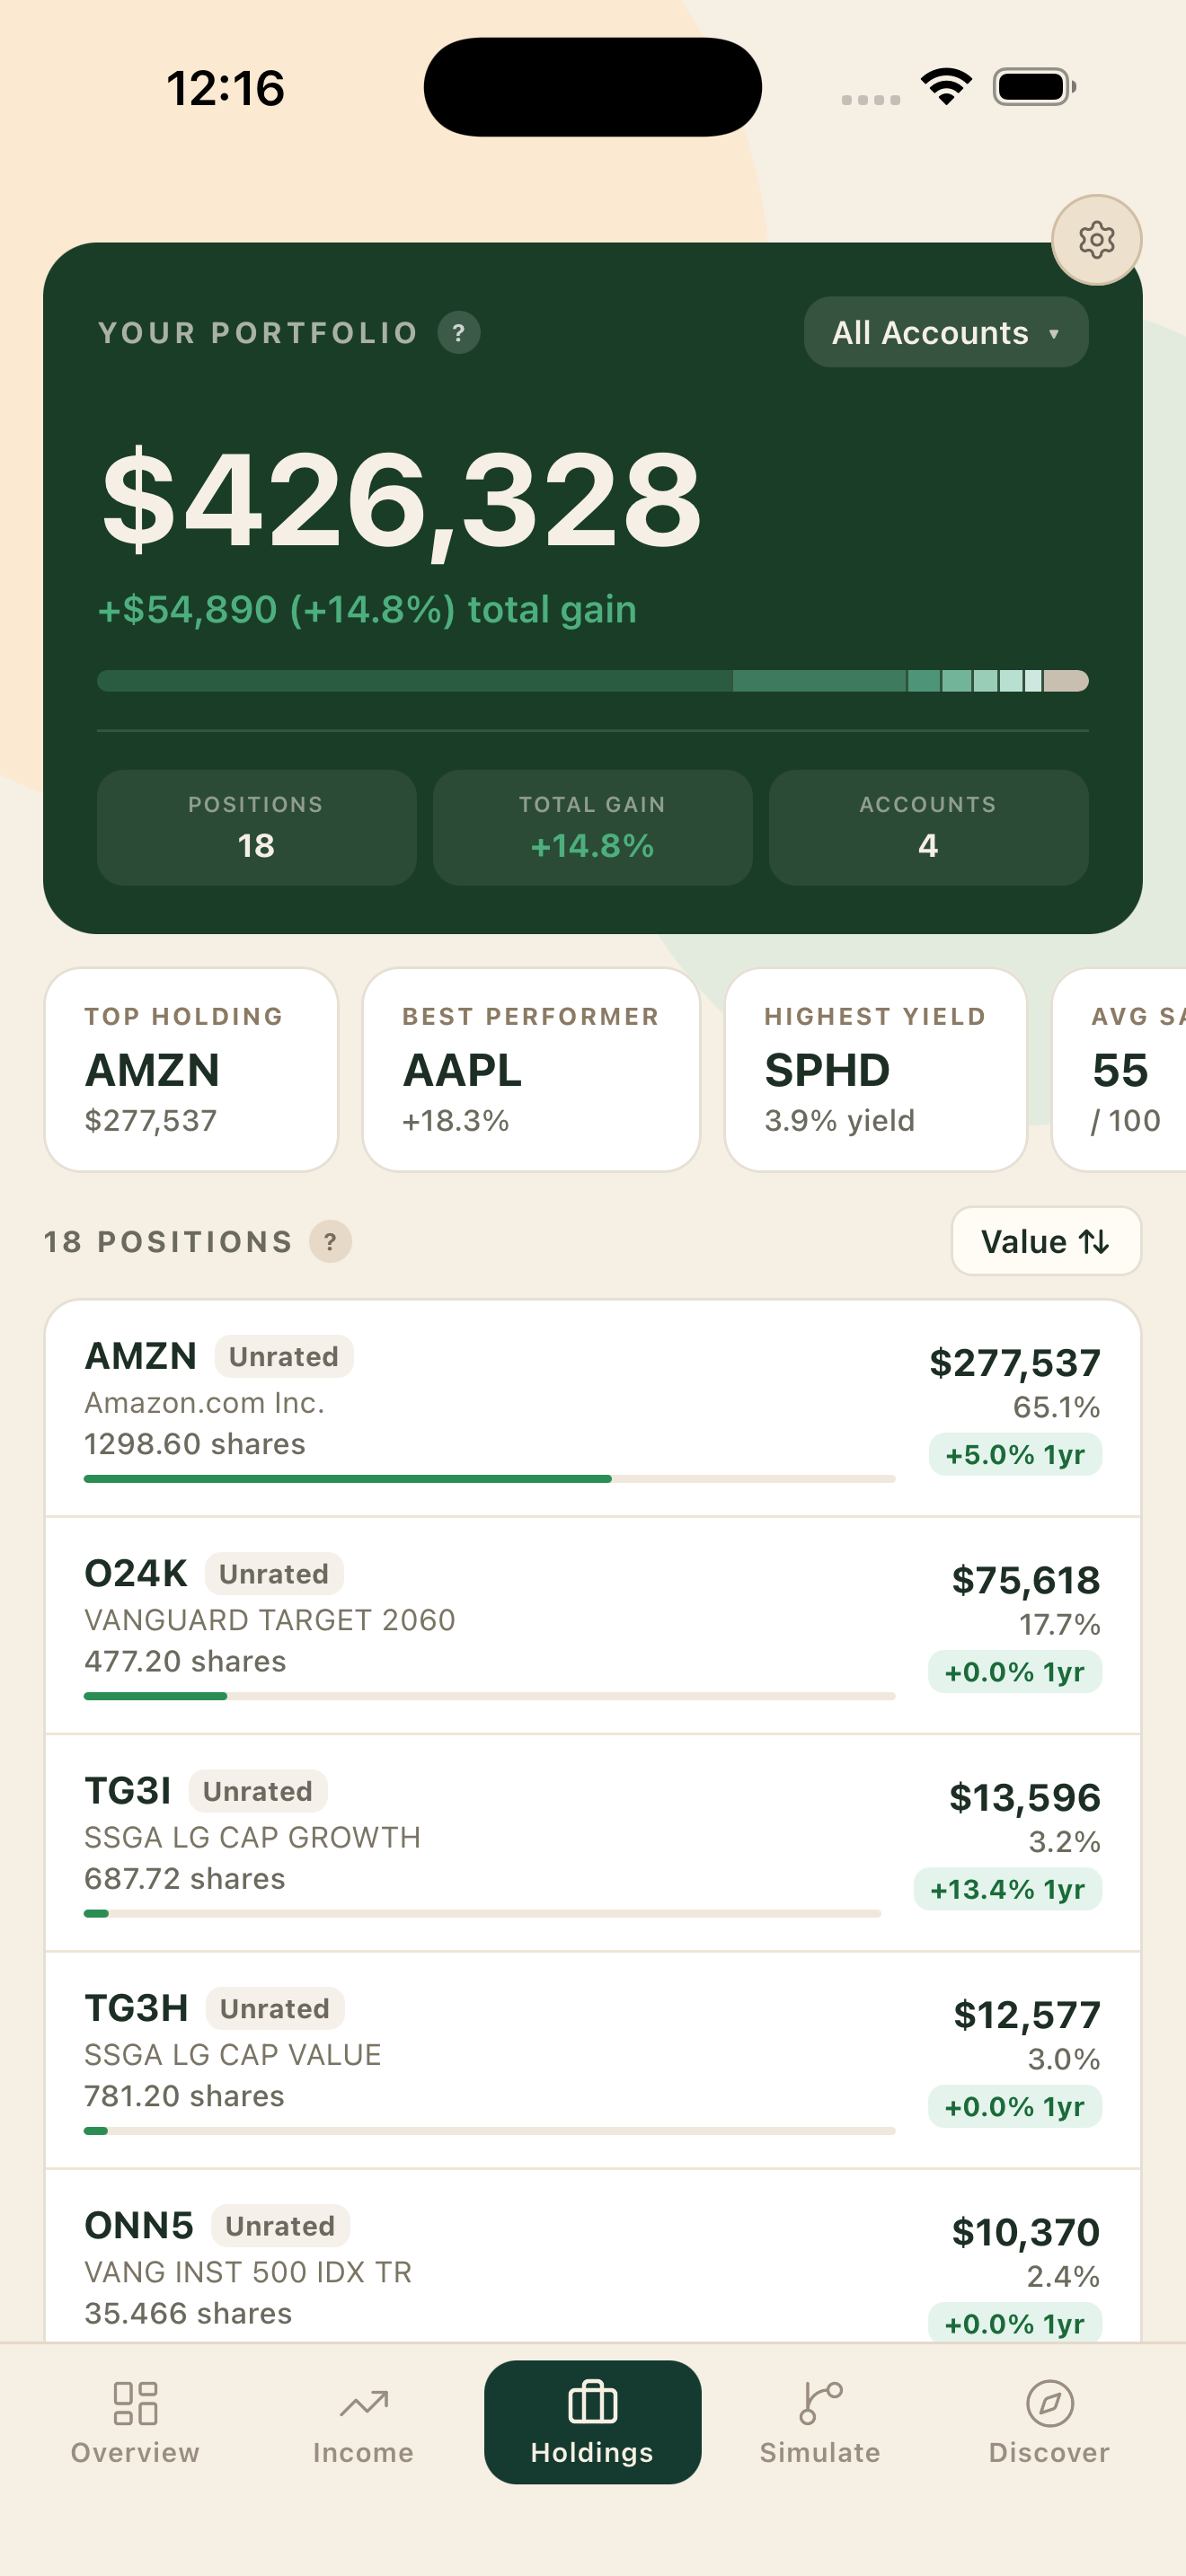Open the Best Performer AAPL card
This screenshot has height=2576, width=1186.
(531, 1069)
